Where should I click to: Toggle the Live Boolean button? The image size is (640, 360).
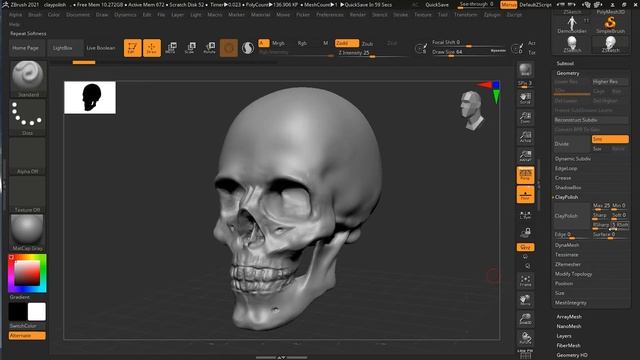(x=101, y=48)
